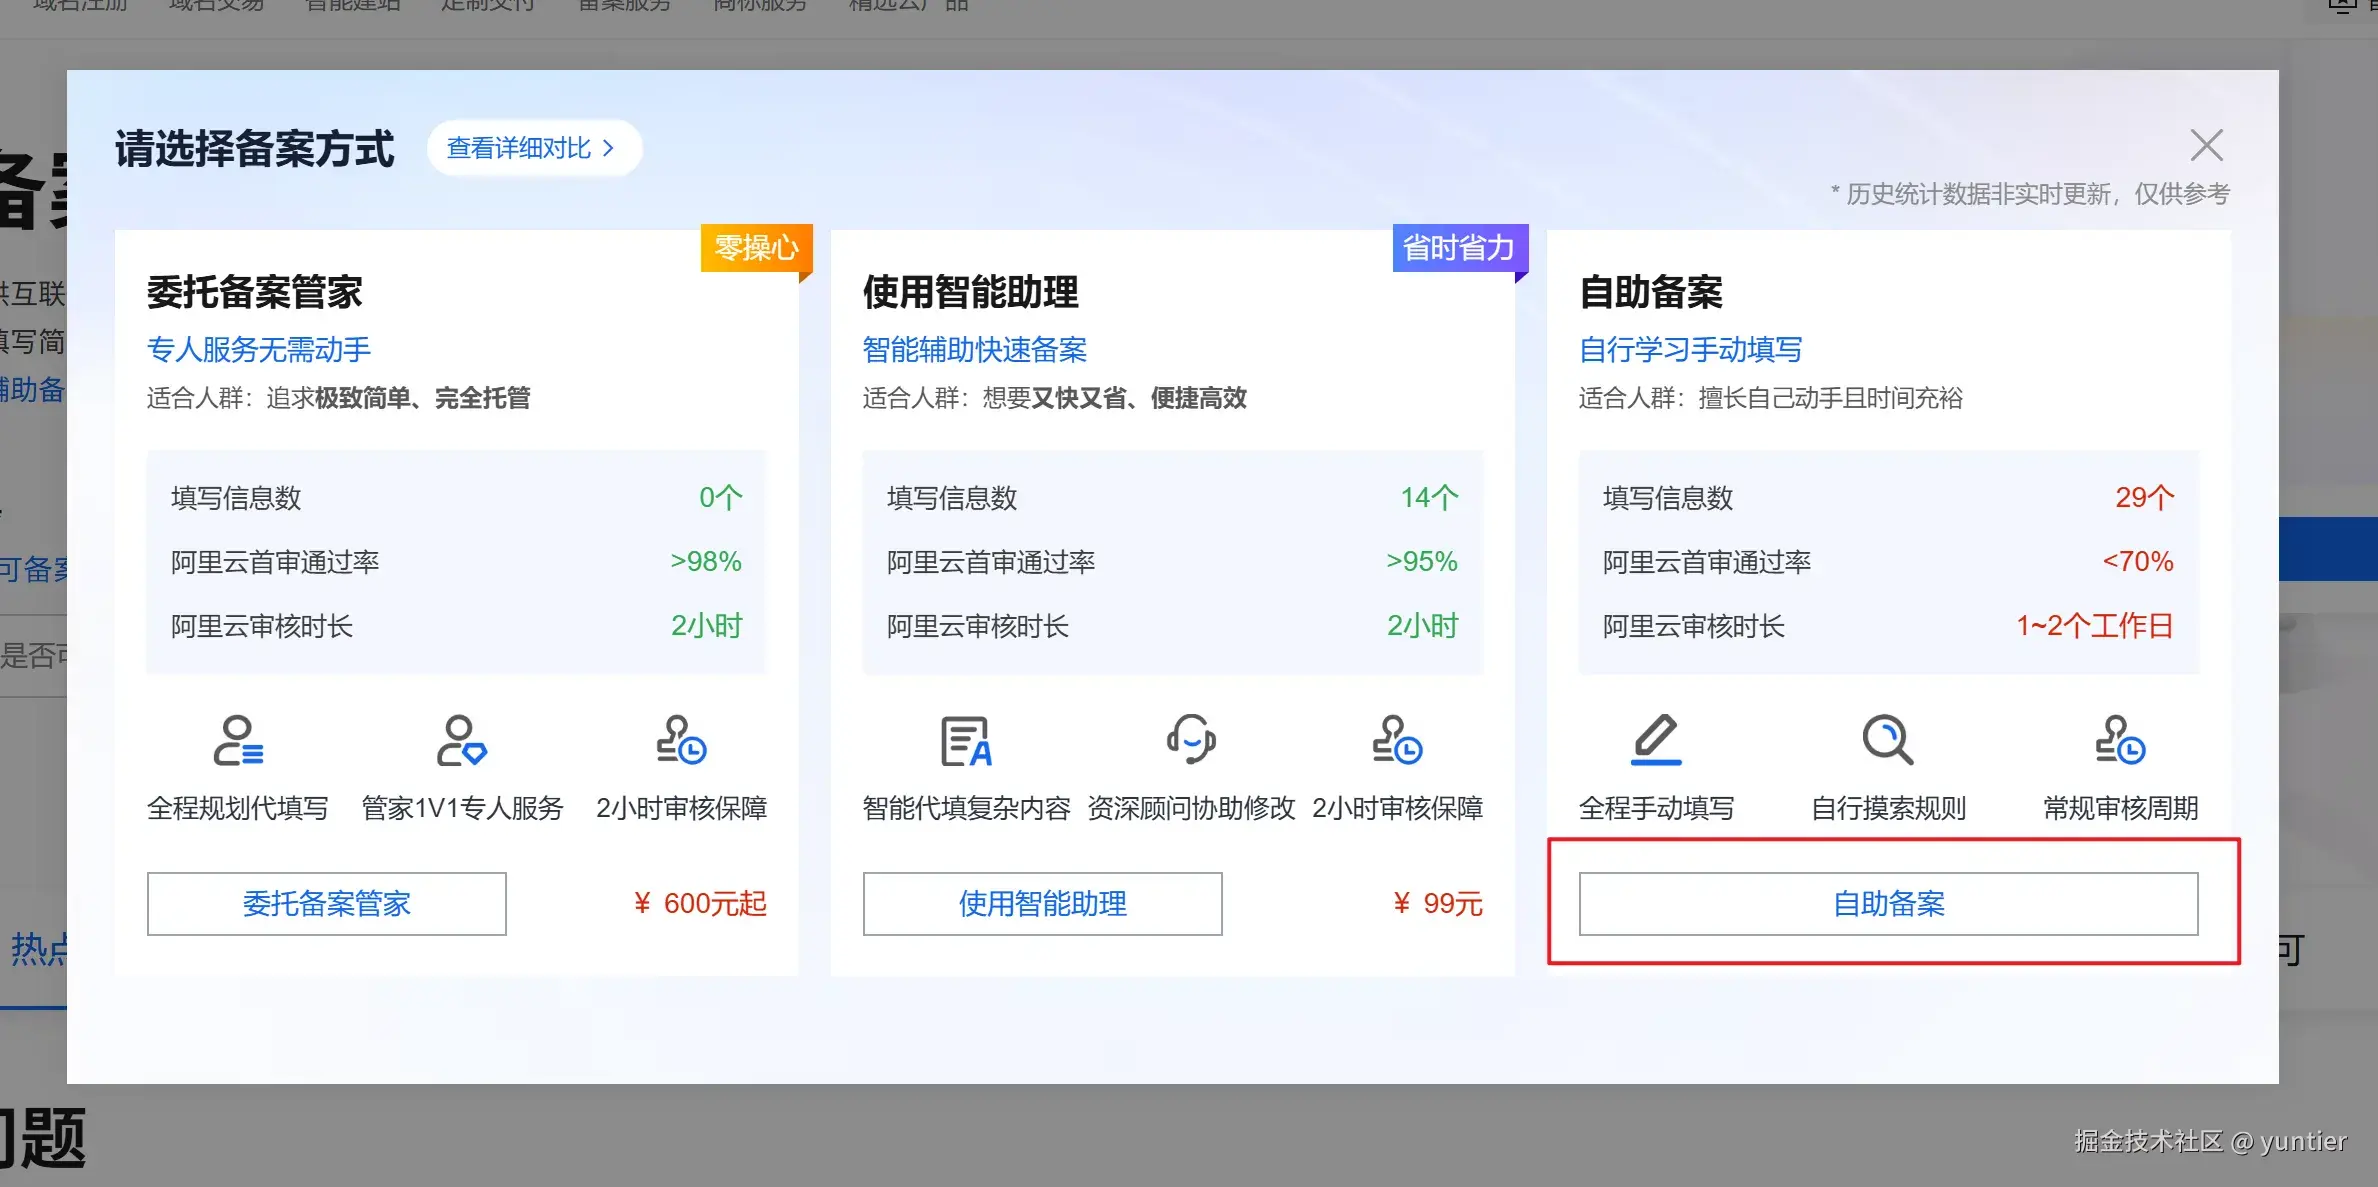Close the 请选择备案方式 dialog
This screenshot has width=2378, height=1187.
(2206, 145)
